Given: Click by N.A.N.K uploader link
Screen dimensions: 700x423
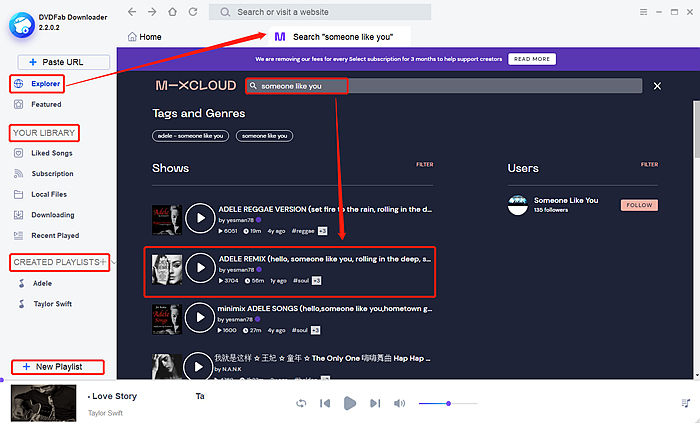Looking at the screenshot, I should 228,369.
